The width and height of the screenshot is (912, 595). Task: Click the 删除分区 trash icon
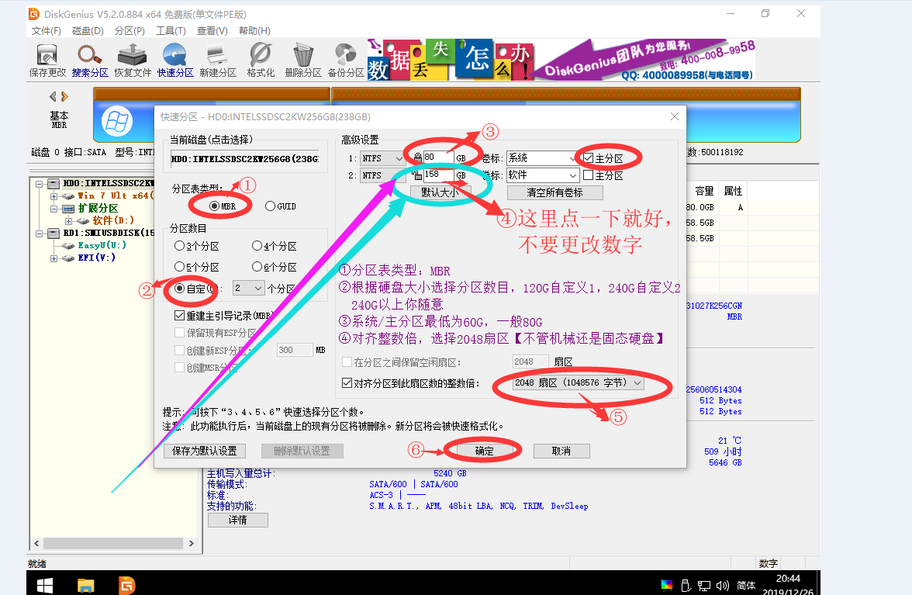(303, 59)
